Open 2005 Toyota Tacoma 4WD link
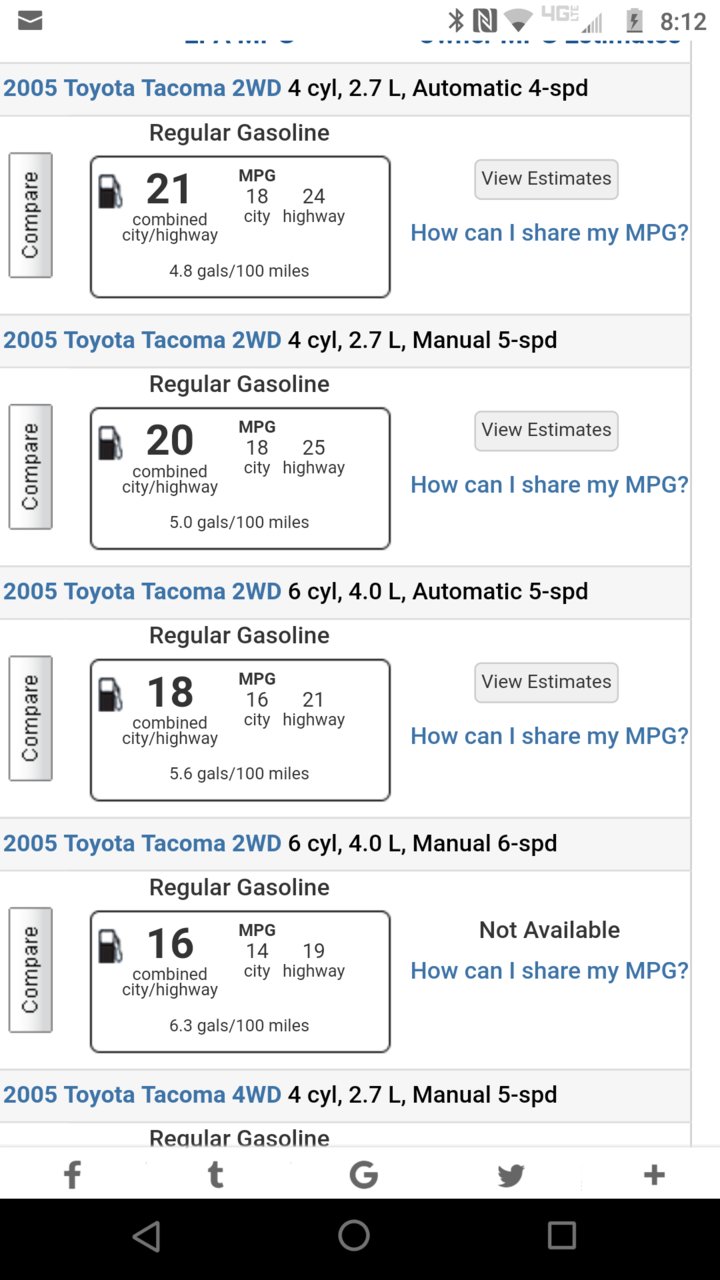This screenshot has width=720, height=1280. coord(142,1095)
